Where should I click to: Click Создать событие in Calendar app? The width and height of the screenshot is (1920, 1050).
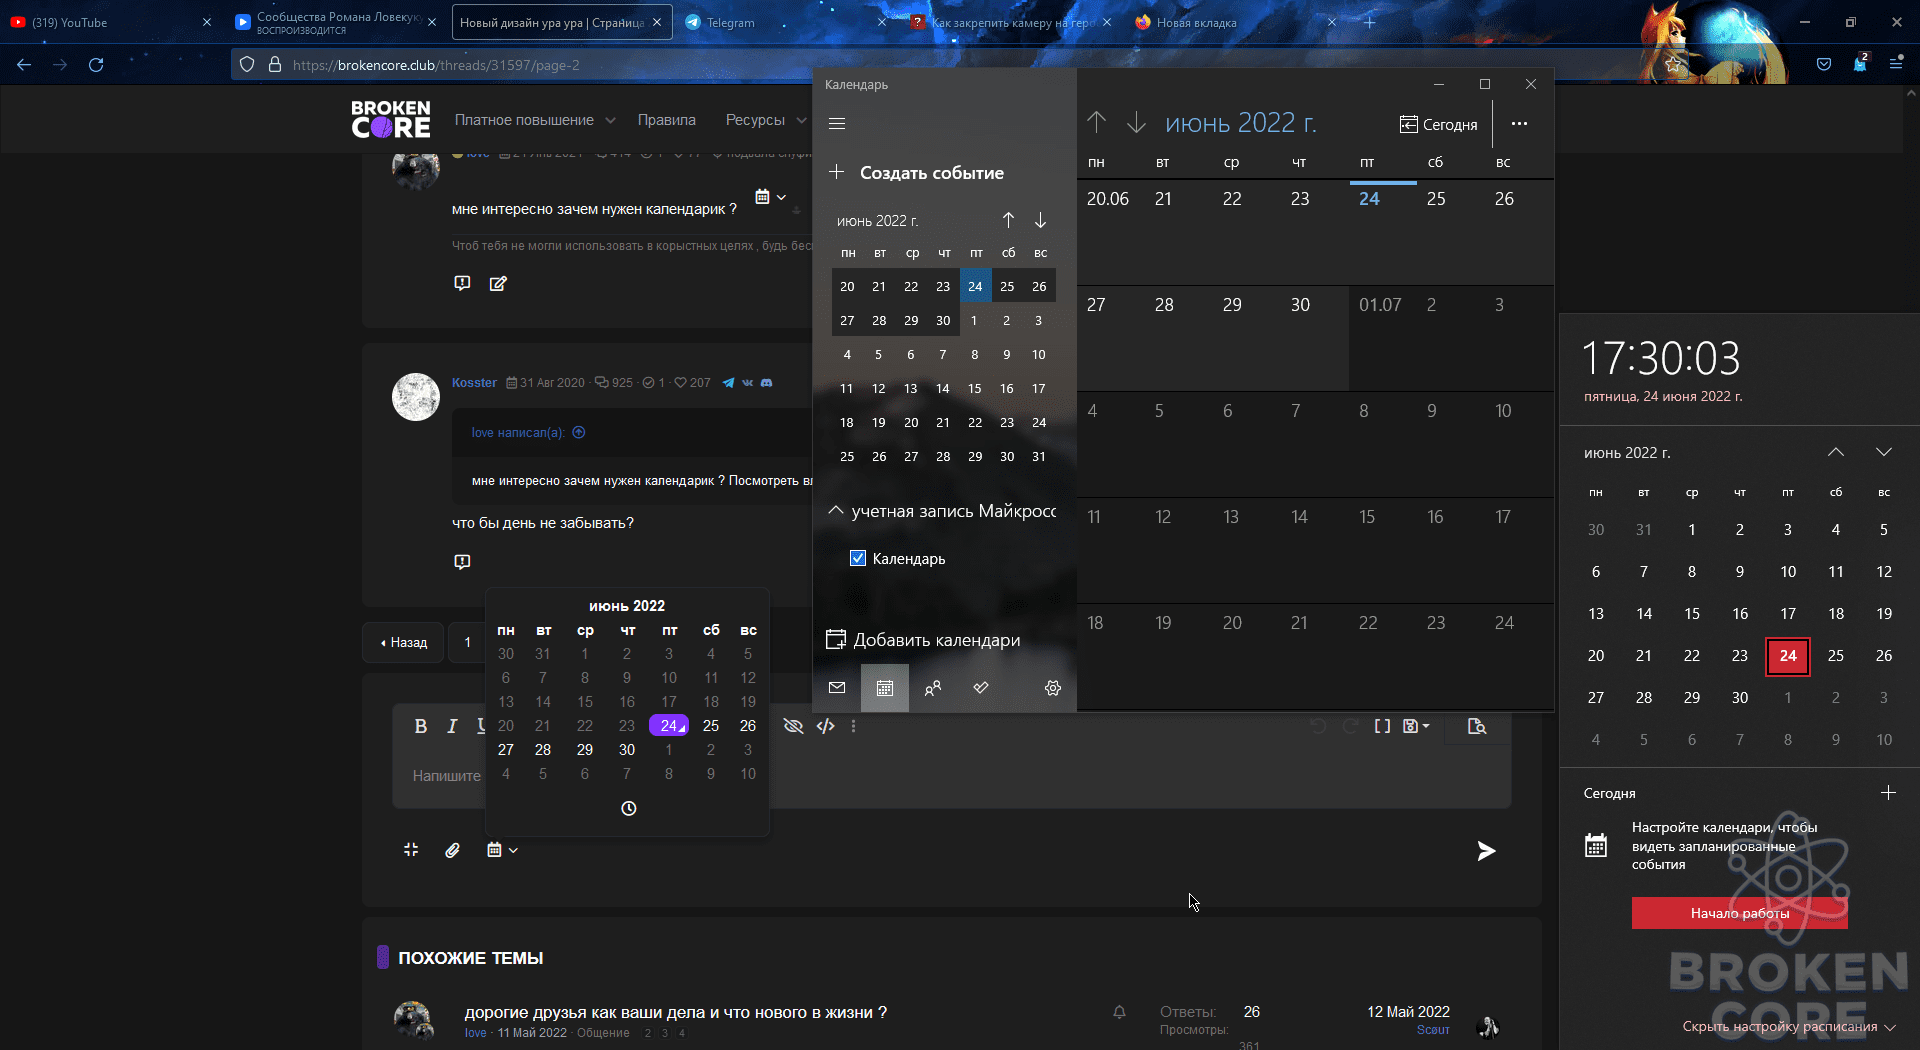pos(917,173)
